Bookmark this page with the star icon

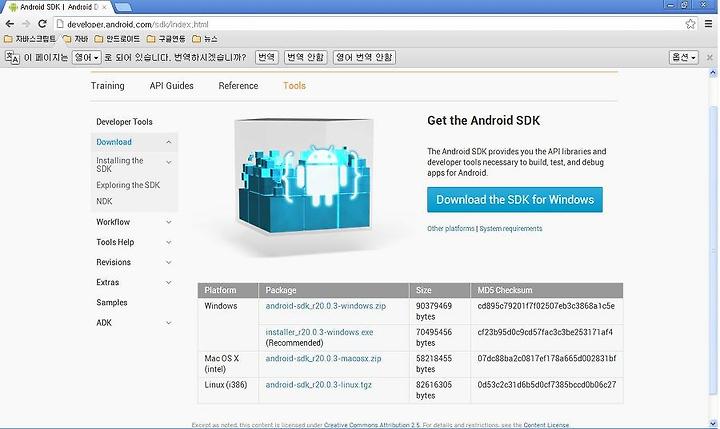[x=690, y=24]
